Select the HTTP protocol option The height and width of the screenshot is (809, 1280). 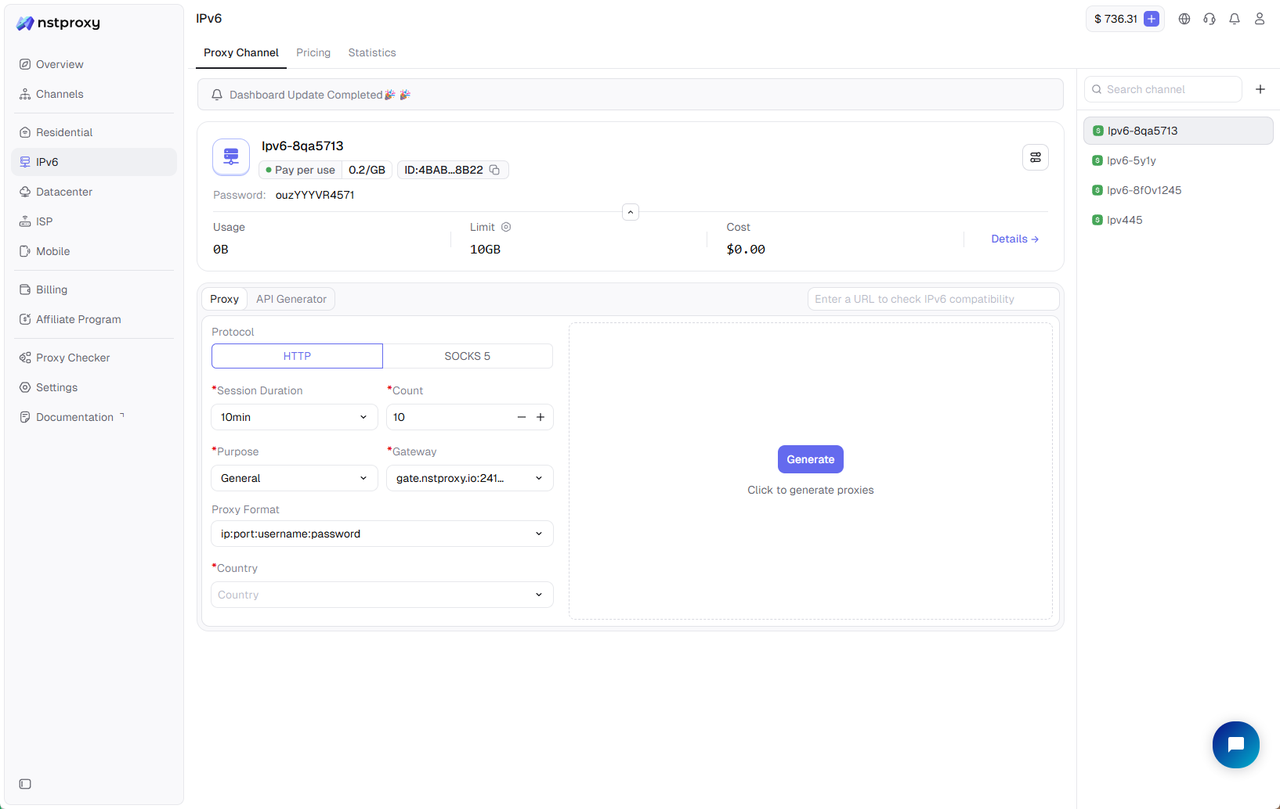point(297,356)
